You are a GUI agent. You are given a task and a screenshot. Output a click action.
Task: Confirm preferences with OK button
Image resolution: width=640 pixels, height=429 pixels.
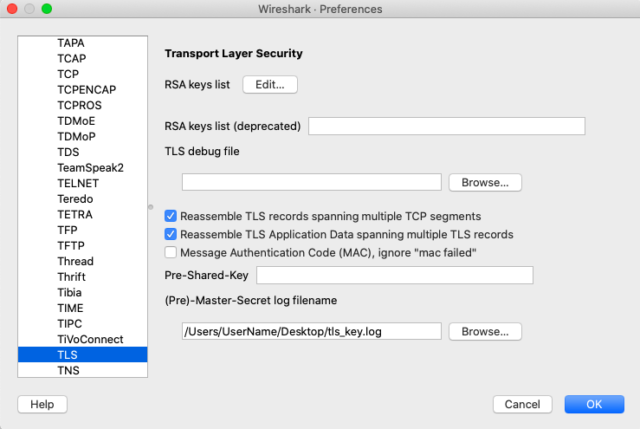click(594, 404)
